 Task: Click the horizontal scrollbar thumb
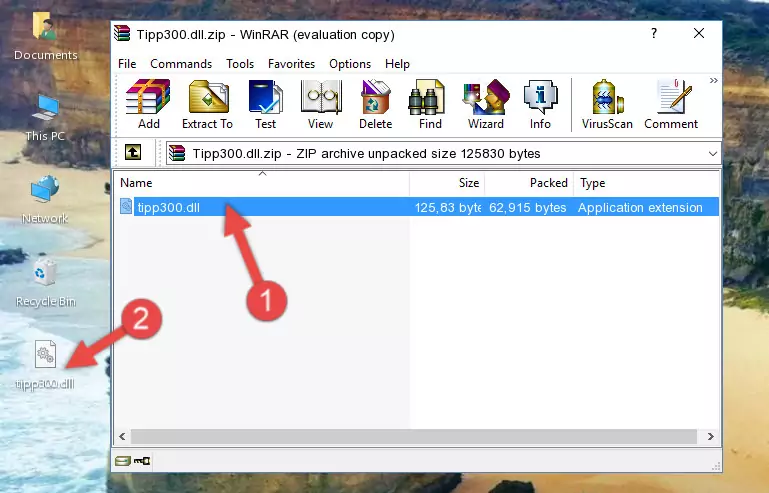pos(414,436)
